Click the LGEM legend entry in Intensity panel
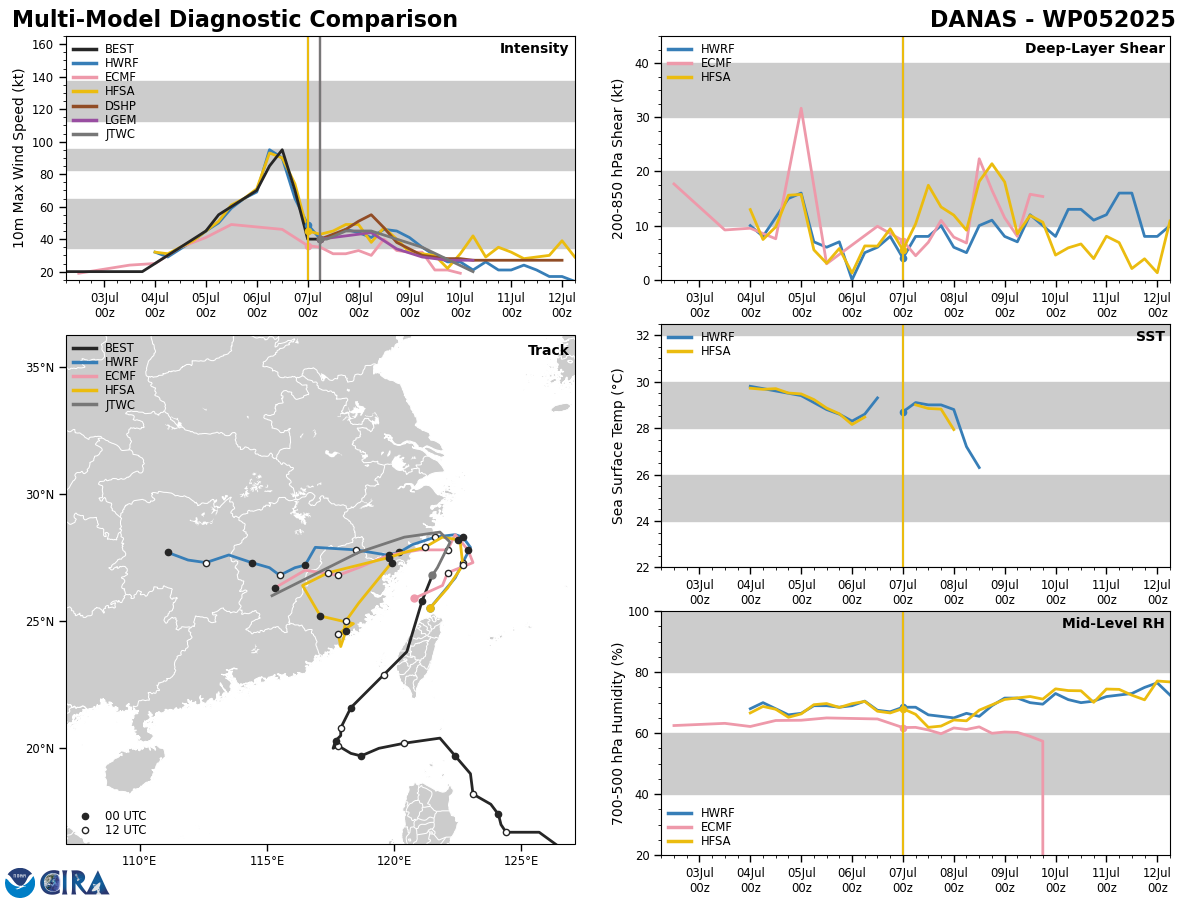The width and height of the screenshot is (1200, 900). (x=104, y=120)
